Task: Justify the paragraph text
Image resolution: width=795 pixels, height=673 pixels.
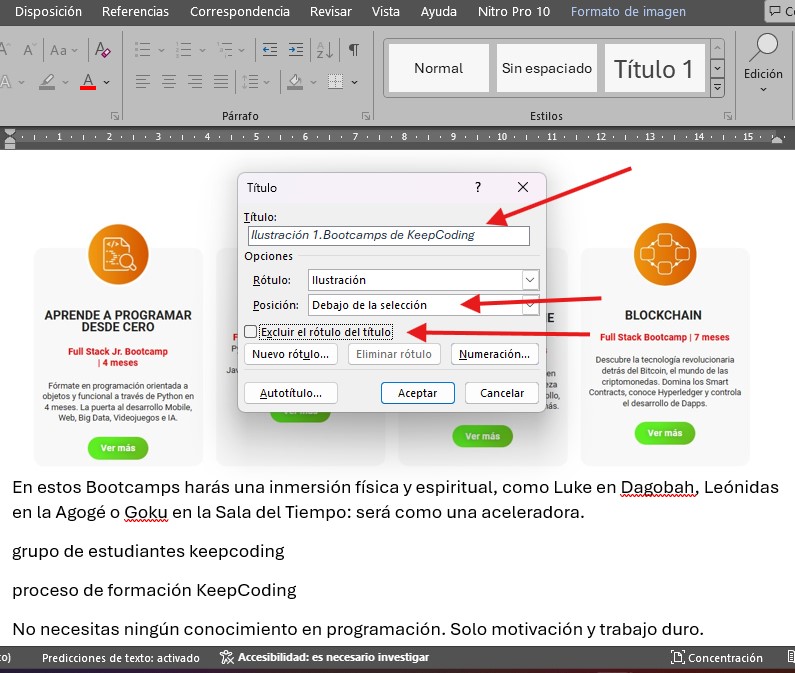Action: (221, 81)
